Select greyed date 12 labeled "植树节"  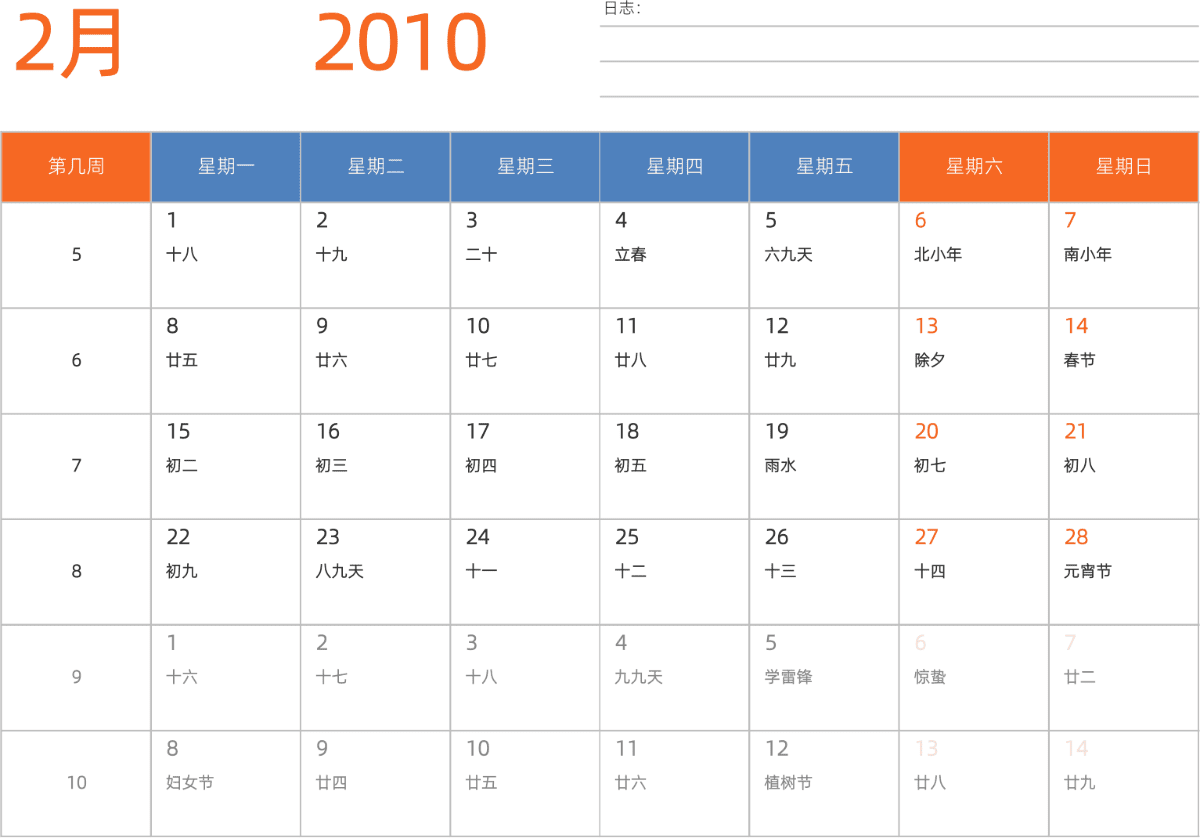(824, 783)
